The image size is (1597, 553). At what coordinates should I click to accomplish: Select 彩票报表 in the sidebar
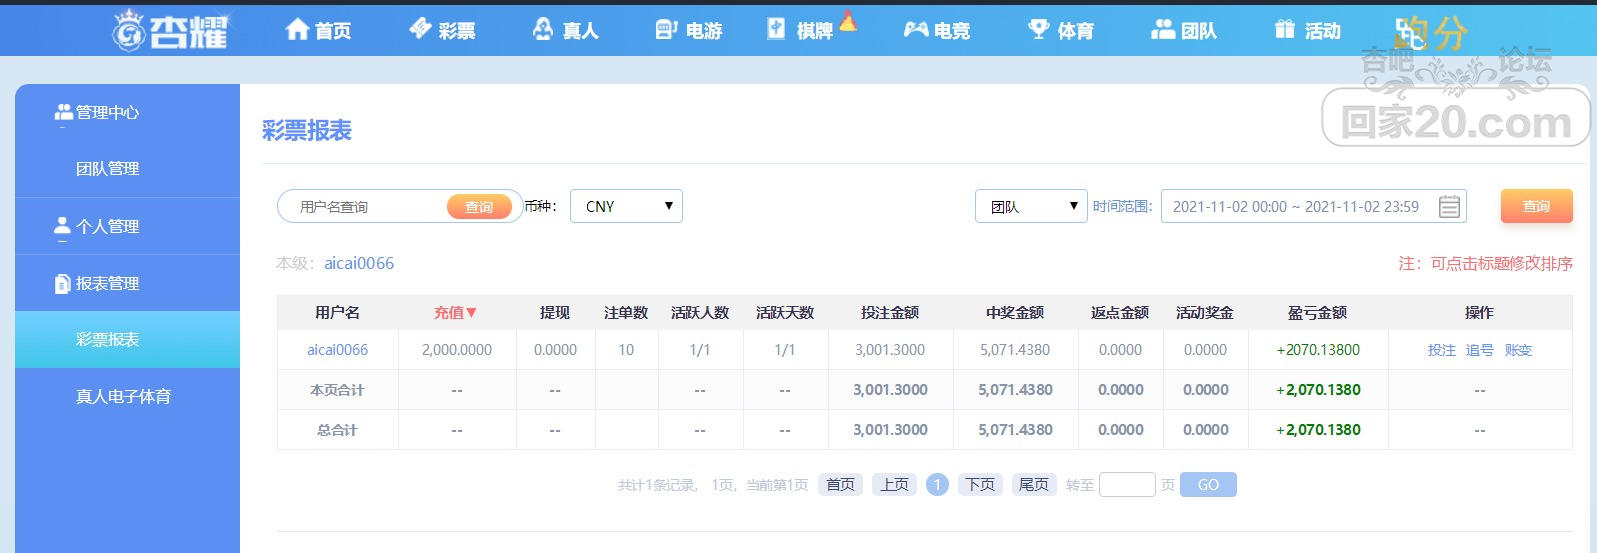point(127,340)
